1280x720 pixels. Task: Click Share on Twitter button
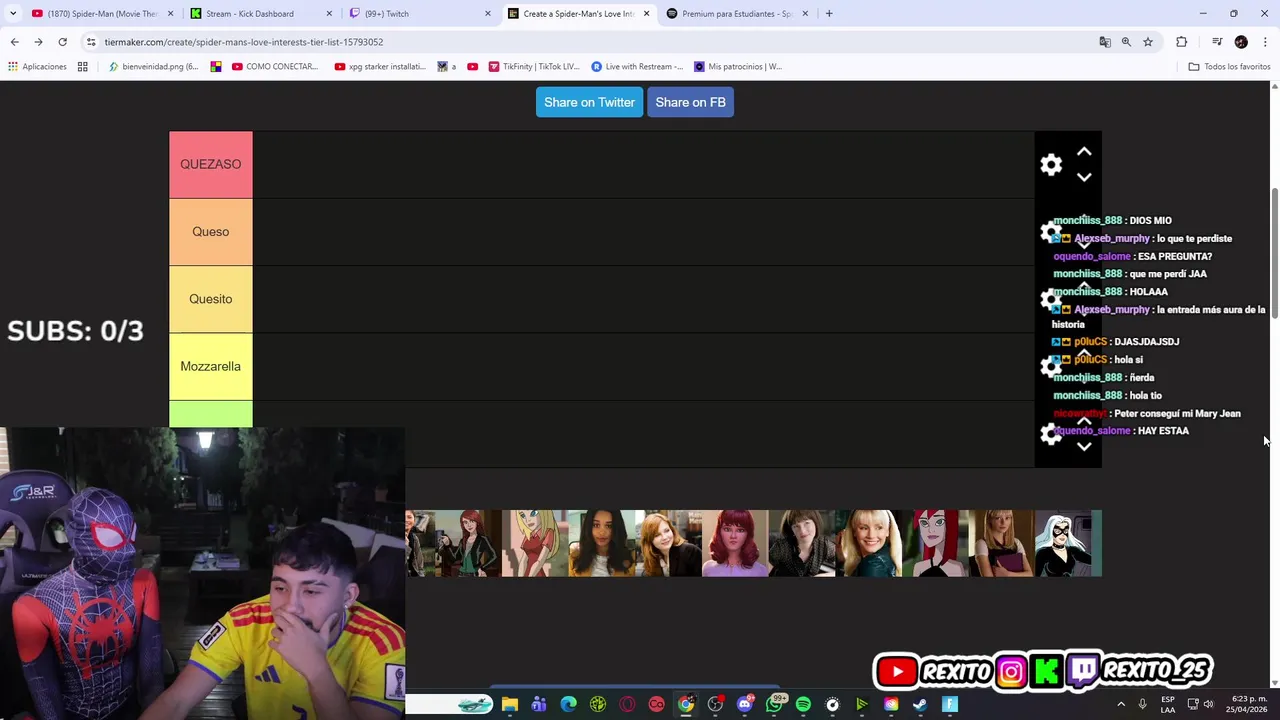coord(589,102)
